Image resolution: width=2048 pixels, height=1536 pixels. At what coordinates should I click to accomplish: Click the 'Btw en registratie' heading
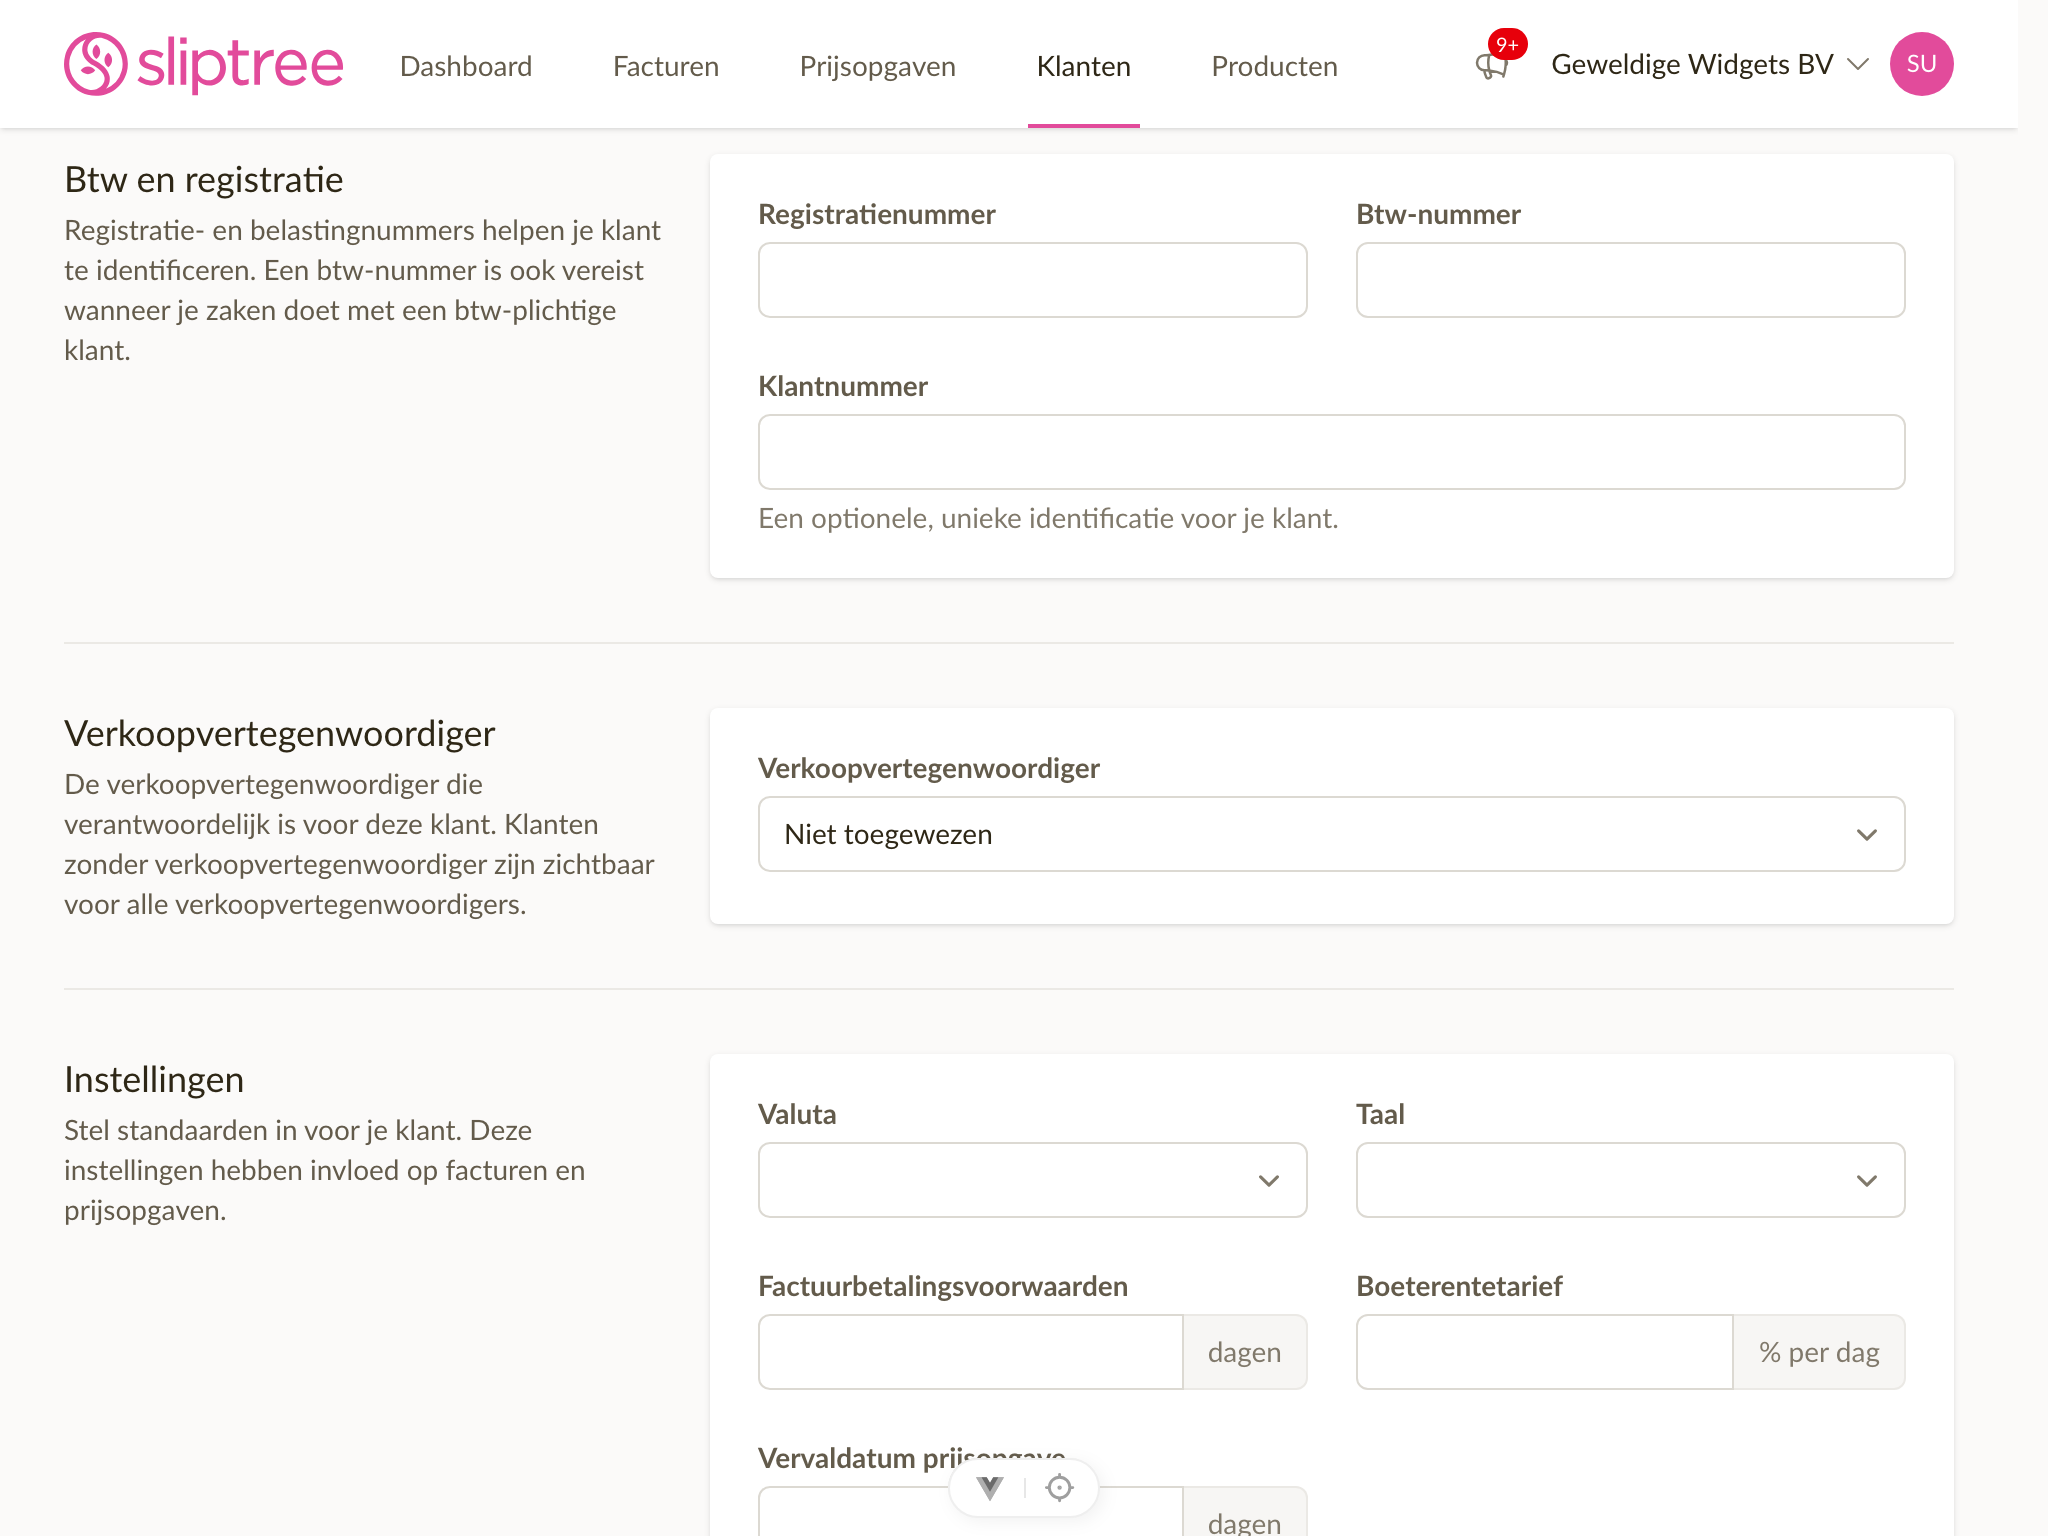[204, 180]
